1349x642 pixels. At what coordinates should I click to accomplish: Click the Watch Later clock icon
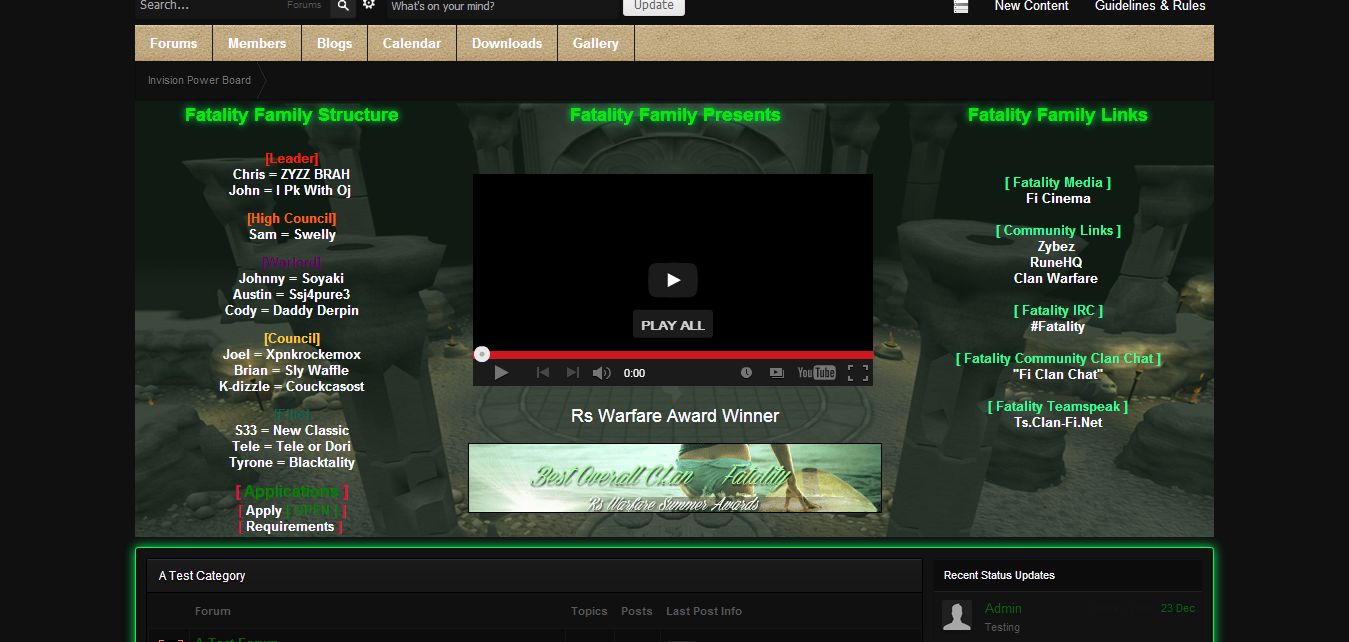(746, 373)
